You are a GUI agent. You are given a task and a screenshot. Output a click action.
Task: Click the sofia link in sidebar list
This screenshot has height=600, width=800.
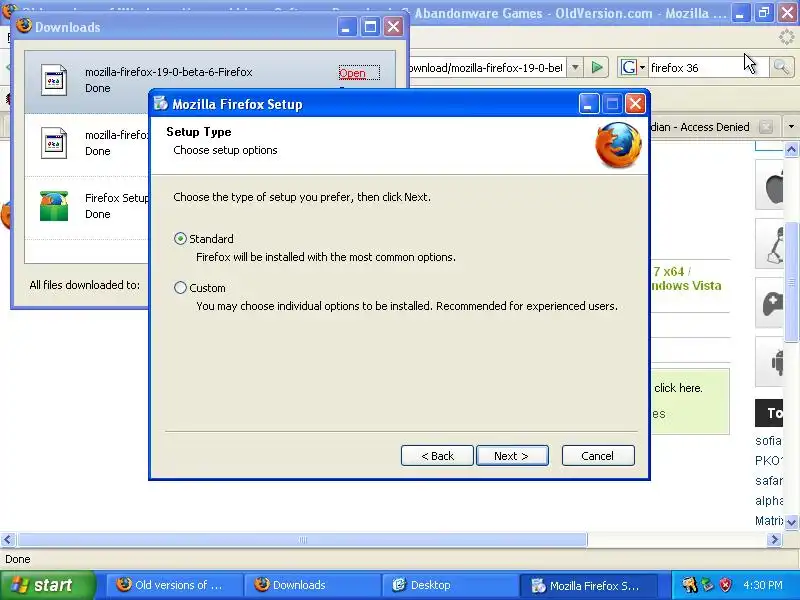point(769,441)
